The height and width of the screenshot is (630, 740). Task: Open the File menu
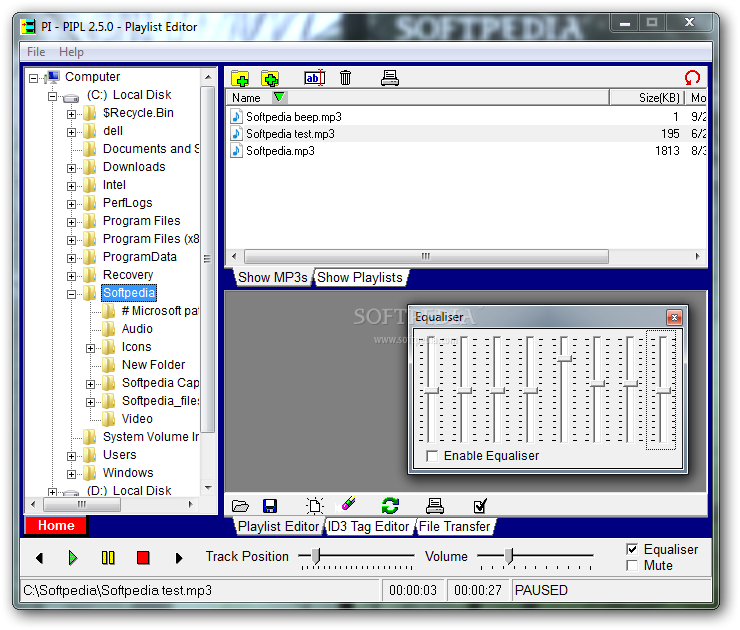[36, 51]
